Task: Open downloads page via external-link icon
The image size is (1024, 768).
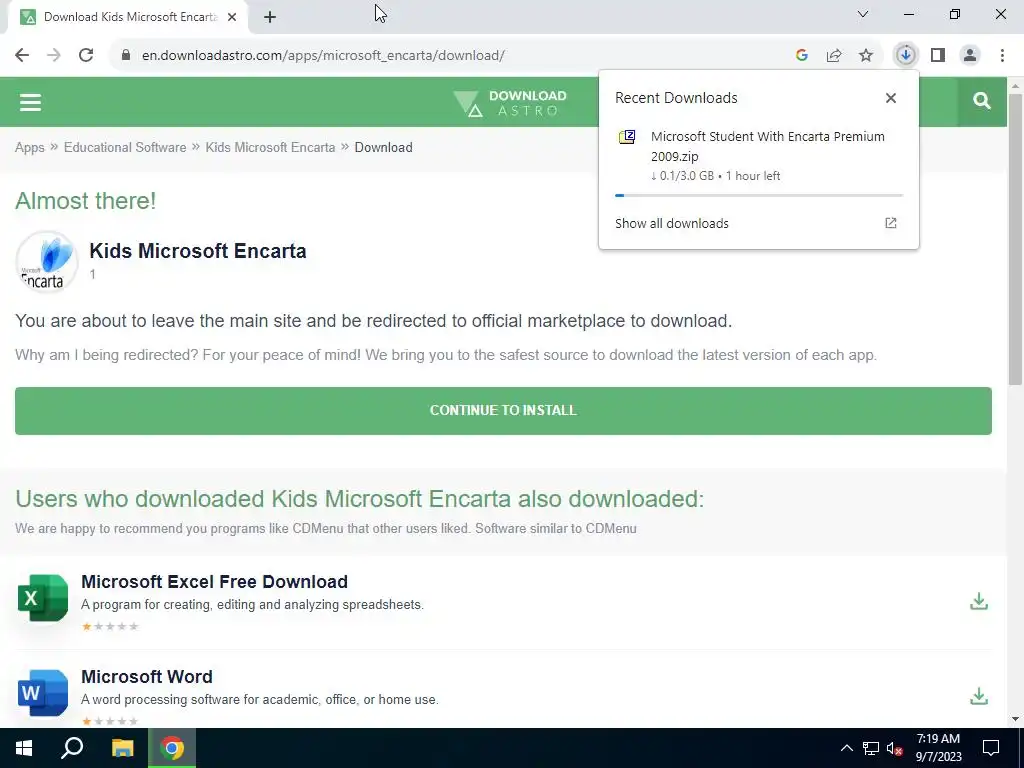Action: 891,223
